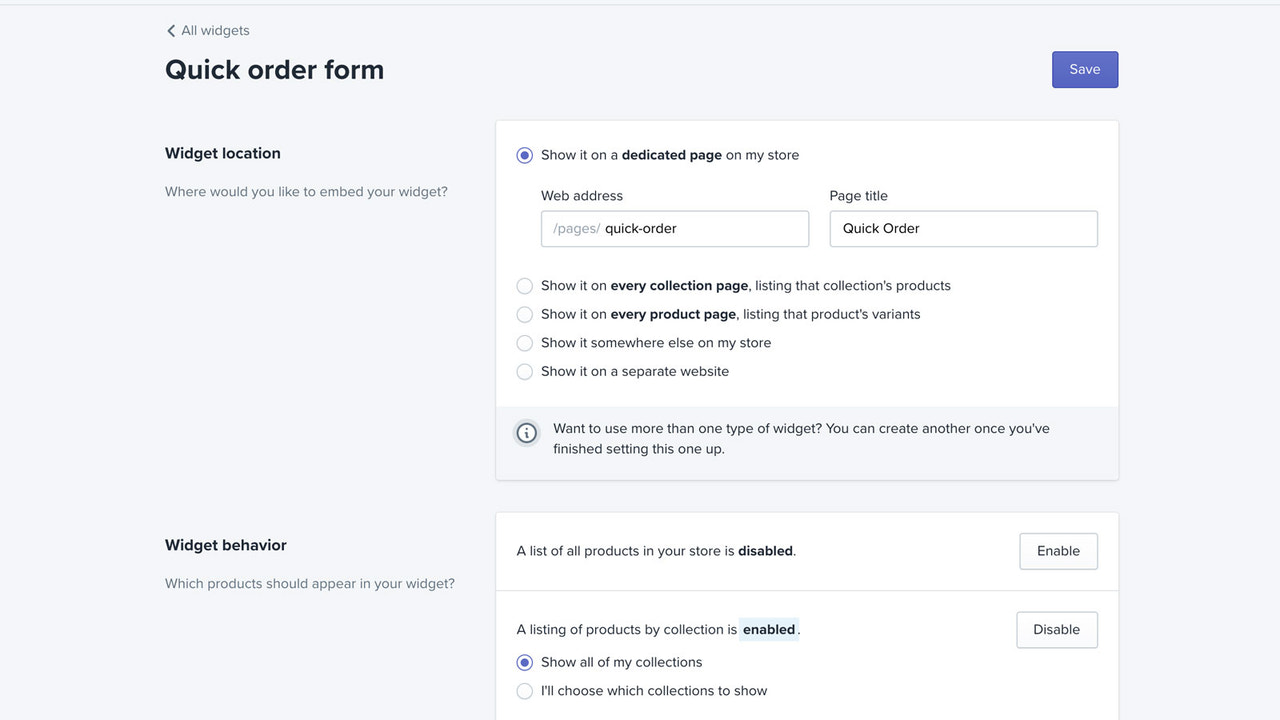Click the Page title input field
Screen dimensions: 1280x720
tap(962, 228)
